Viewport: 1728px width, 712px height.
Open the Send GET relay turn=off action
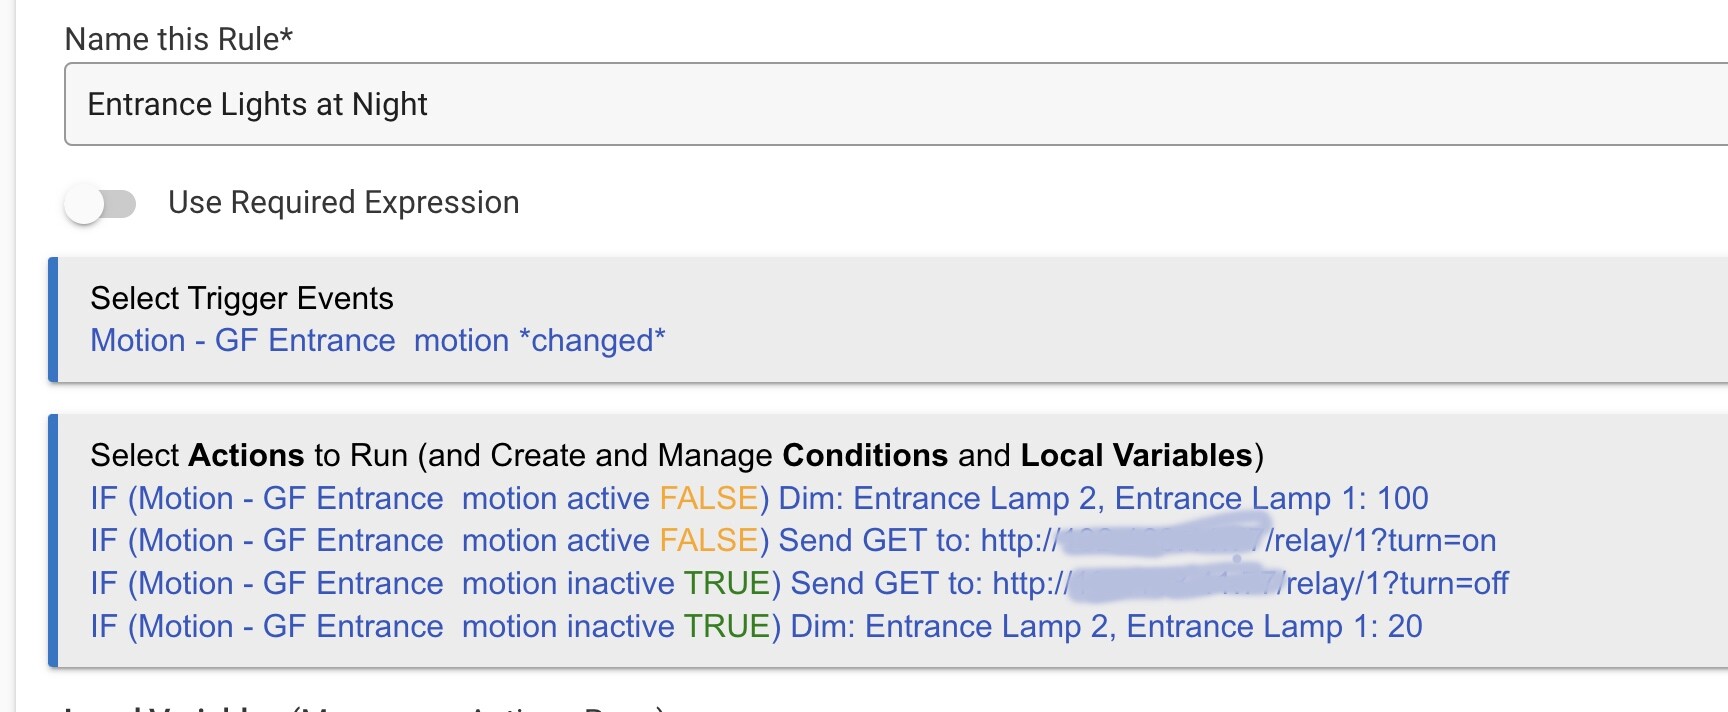(x=799, y=584)
